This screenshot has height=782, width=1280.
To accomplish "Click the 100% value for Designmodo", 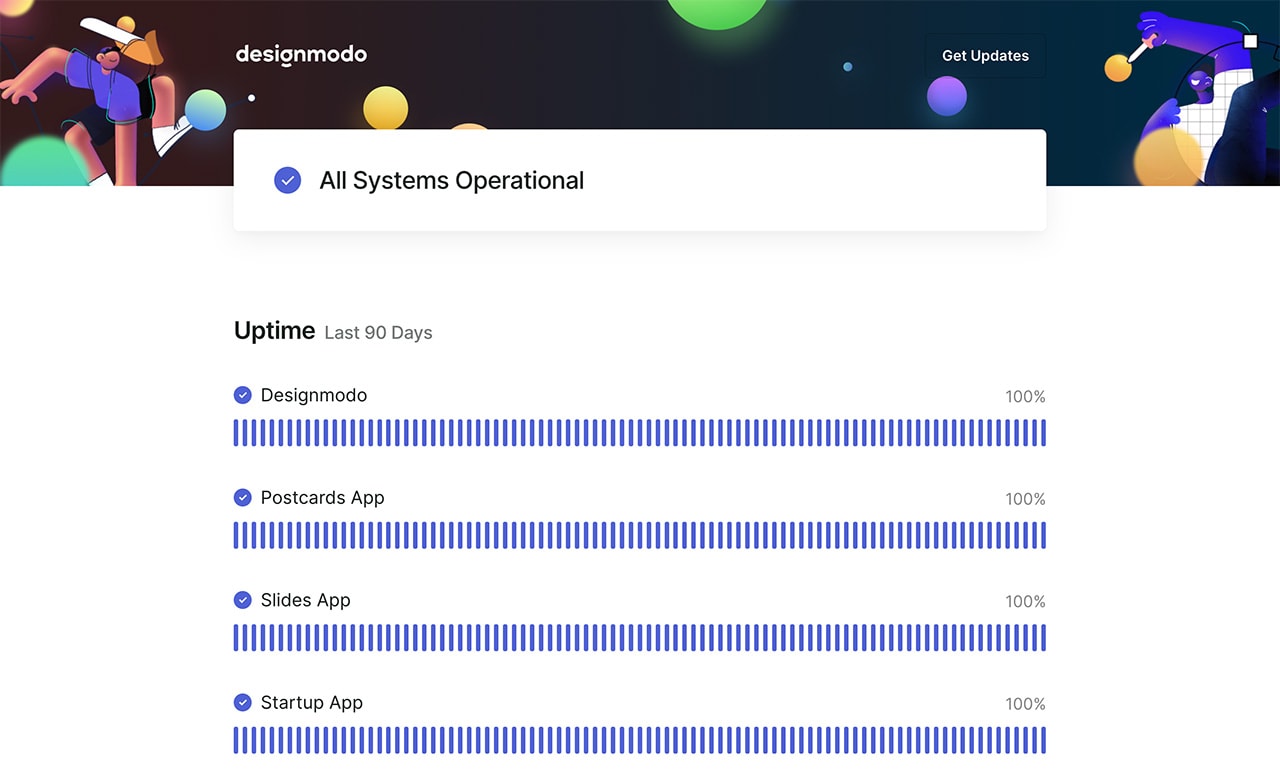I will (1025, 397).
